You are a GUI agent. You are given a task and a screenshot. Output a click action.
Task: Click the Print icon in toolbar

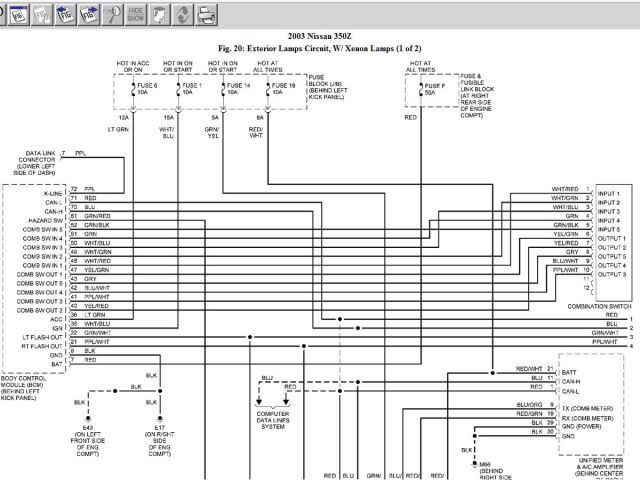tap(207, 14)
